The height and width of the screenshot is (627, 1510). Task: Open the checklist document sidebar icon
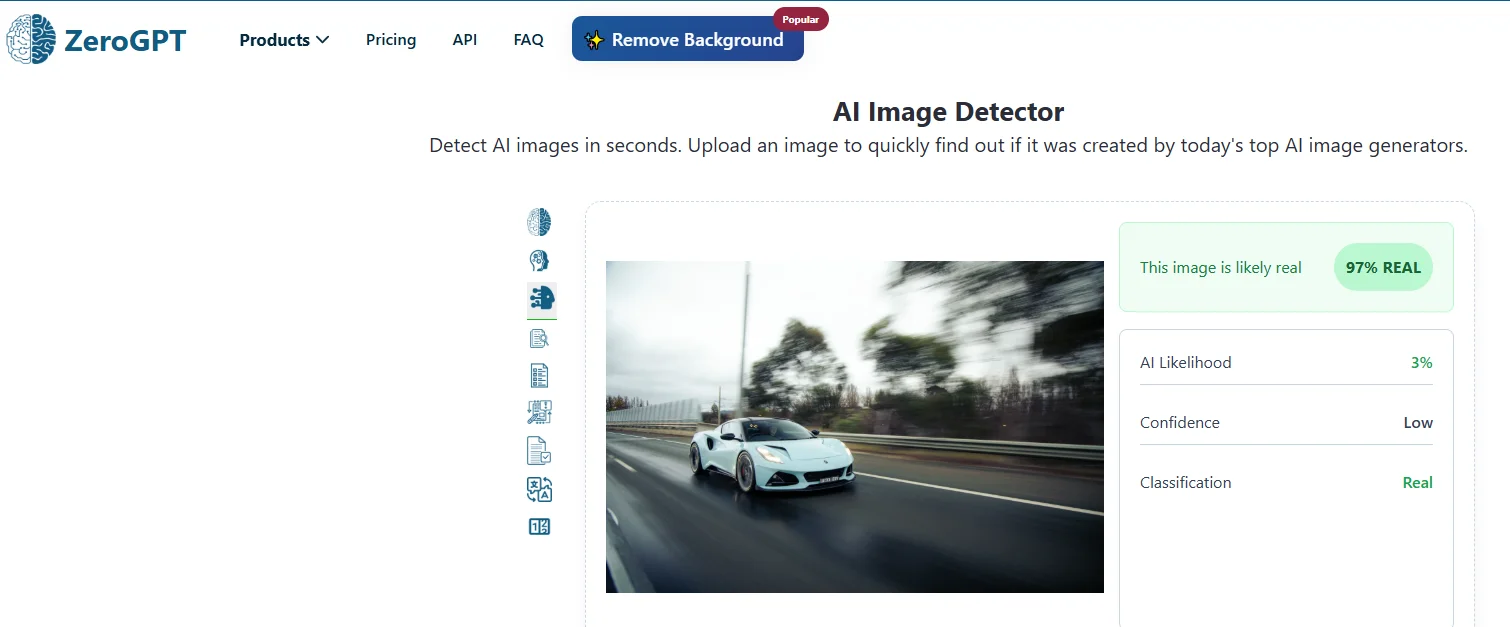coord(540,376)
